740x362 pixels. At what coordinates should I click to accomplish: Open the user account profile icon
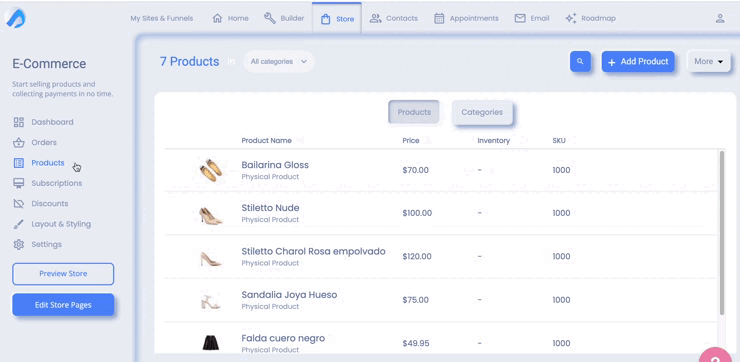click(x=720, y=18)
